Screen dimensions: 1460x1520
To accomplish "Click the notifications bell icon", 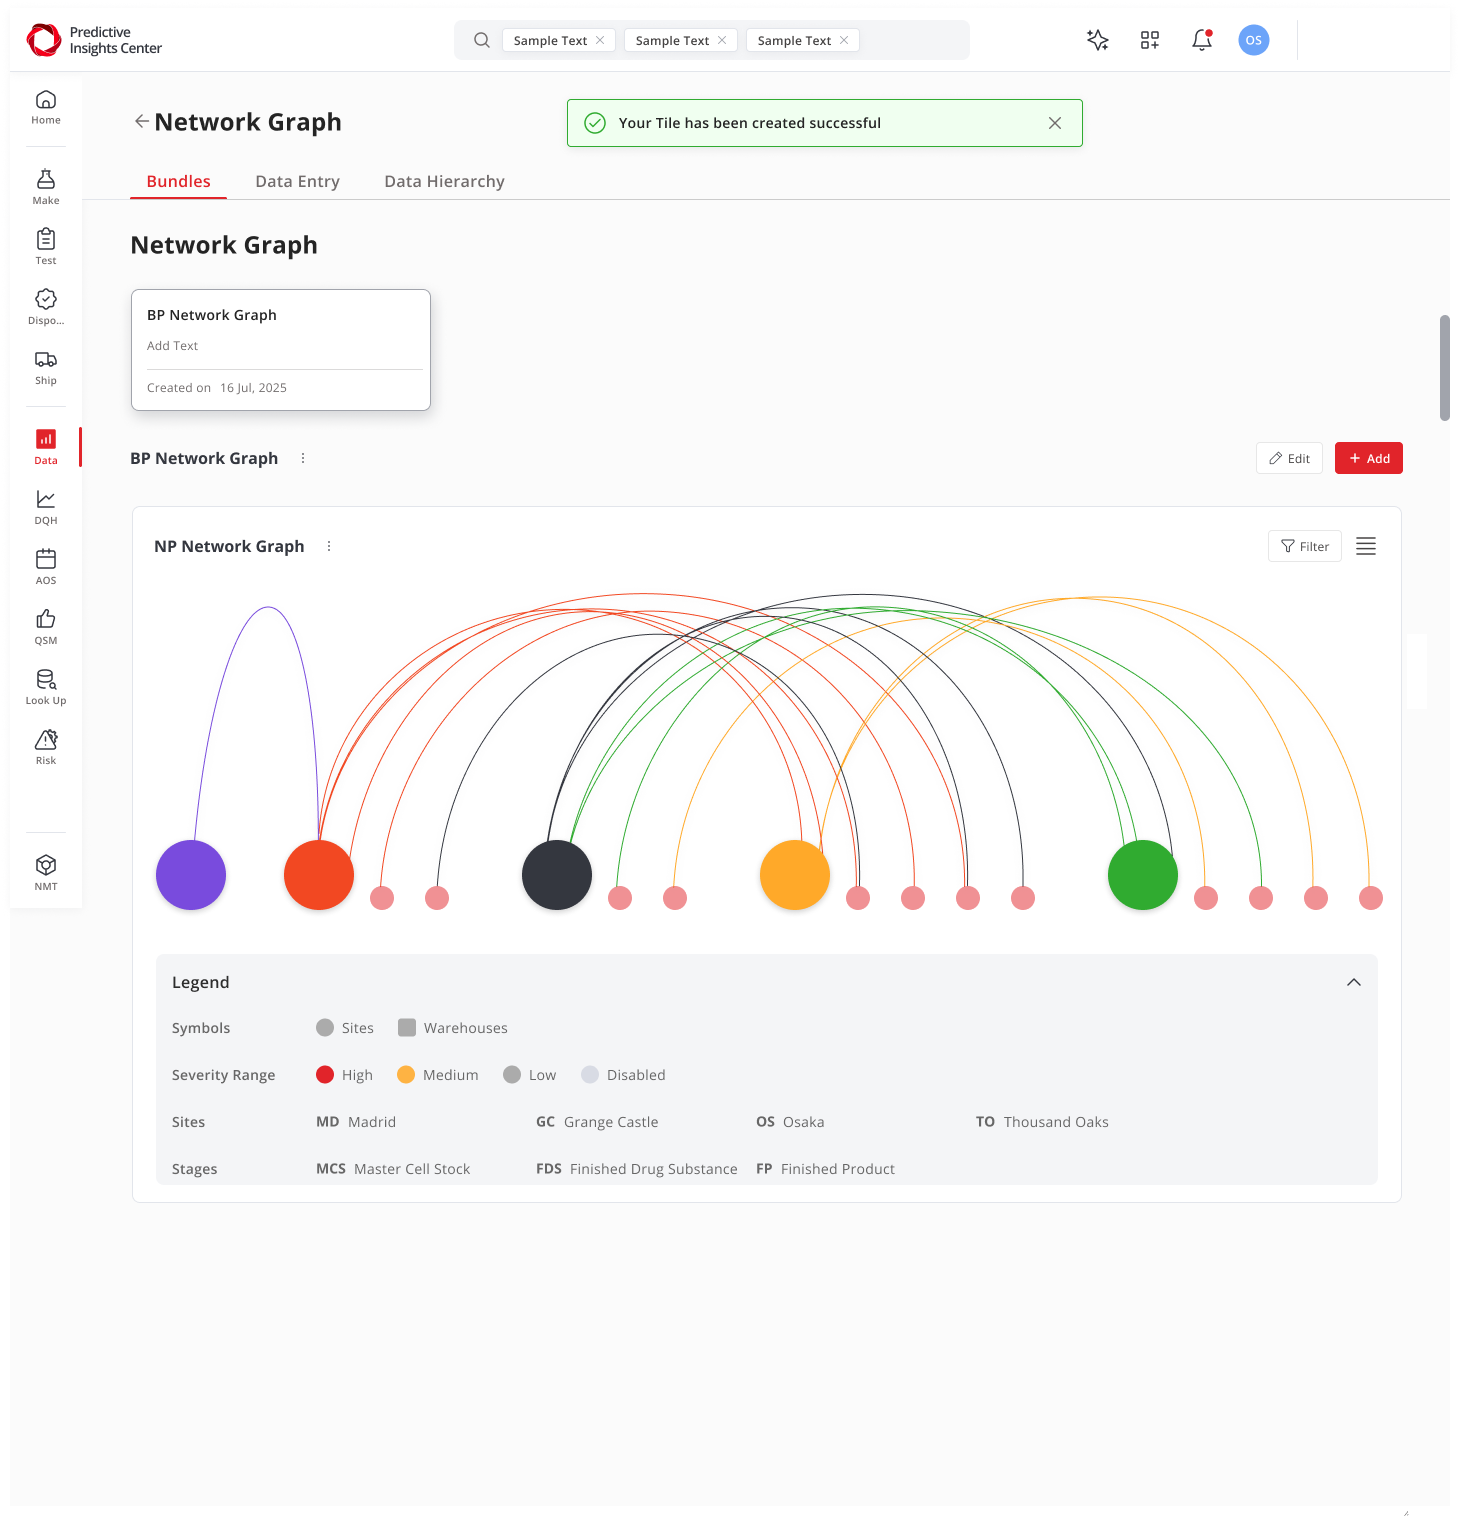I will [x=1202, y=40].
